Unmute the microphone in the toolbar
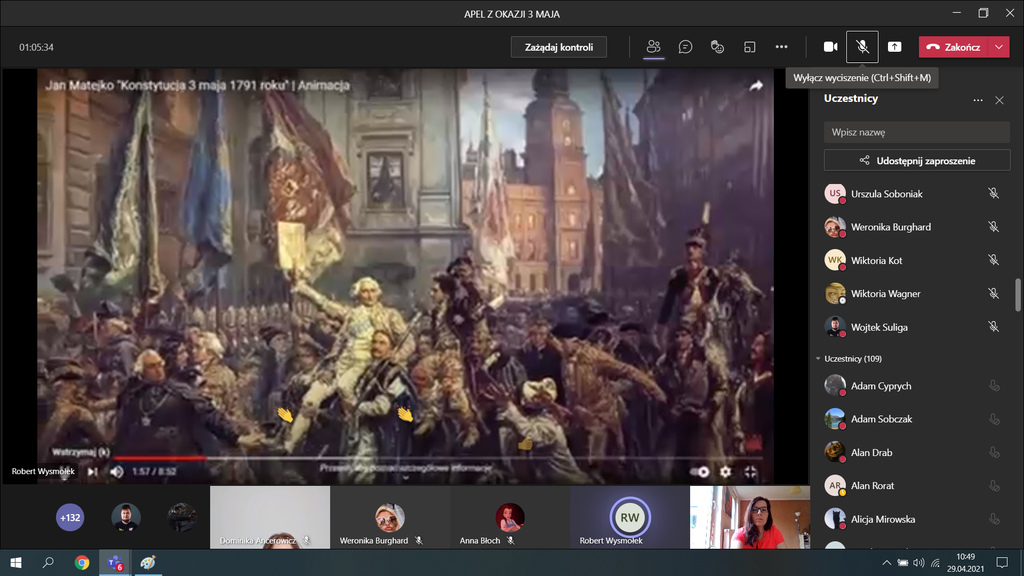The width and height of the screenshot is (1024, 576). point(862,47)
